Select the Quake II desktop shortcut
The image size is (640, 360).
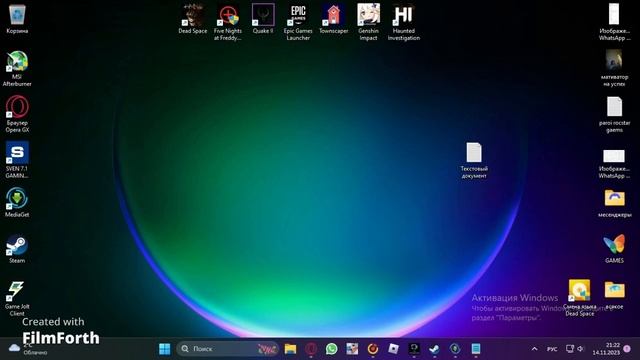tap(263, 19)
